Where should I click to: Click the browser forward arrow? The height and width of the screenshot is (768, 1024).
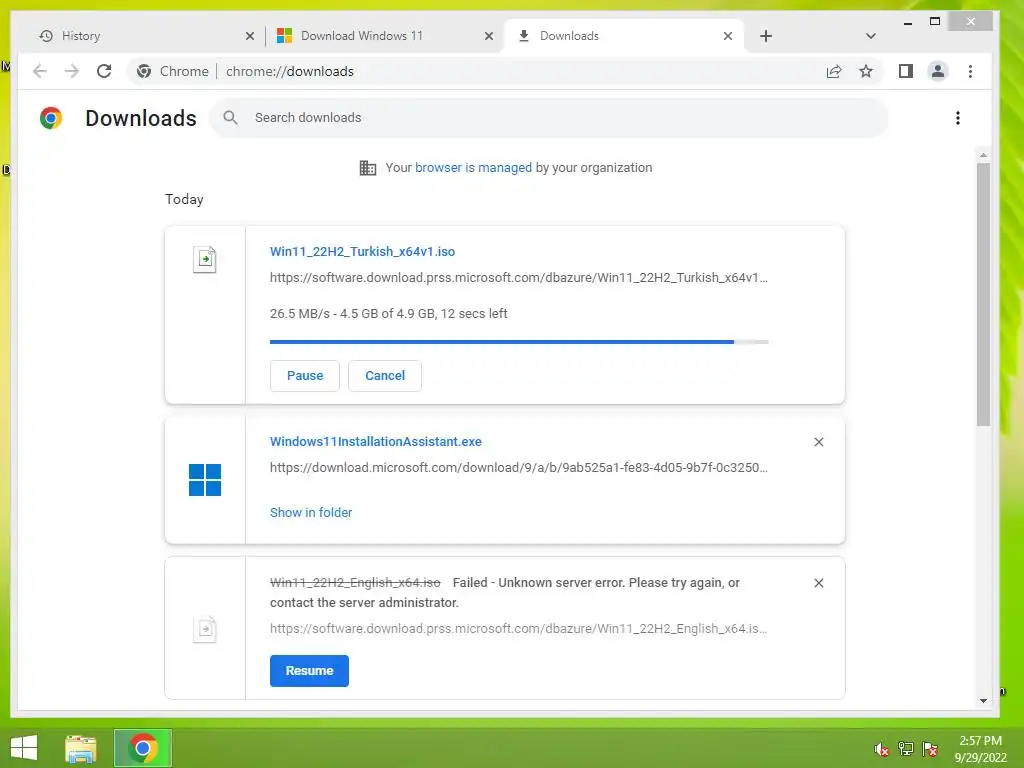click(x=72, y=71)
